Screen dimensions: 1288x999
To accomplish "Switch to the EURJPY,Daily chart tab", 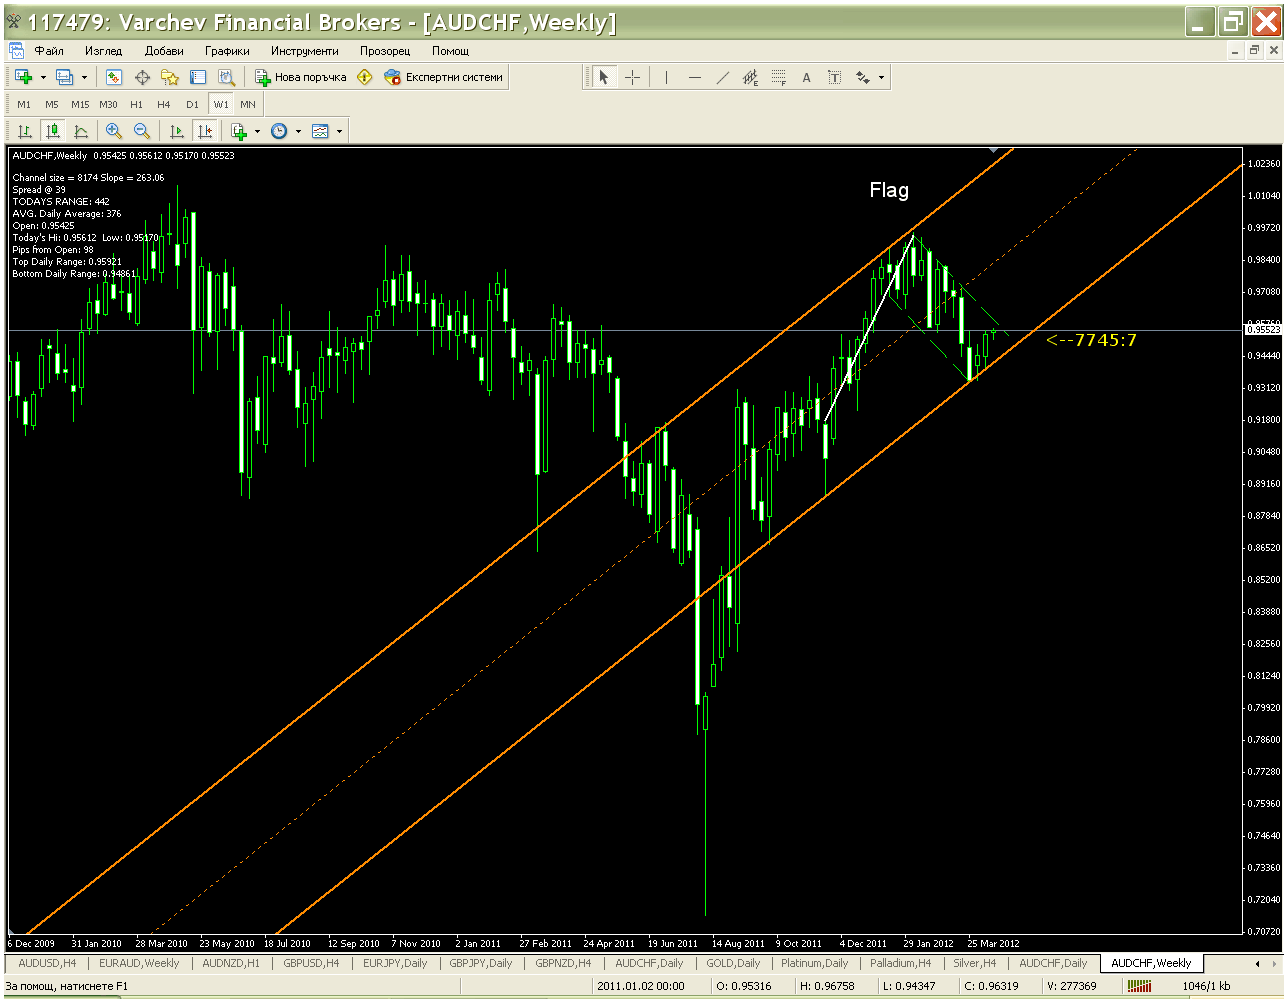I will (x=395, y=963).
